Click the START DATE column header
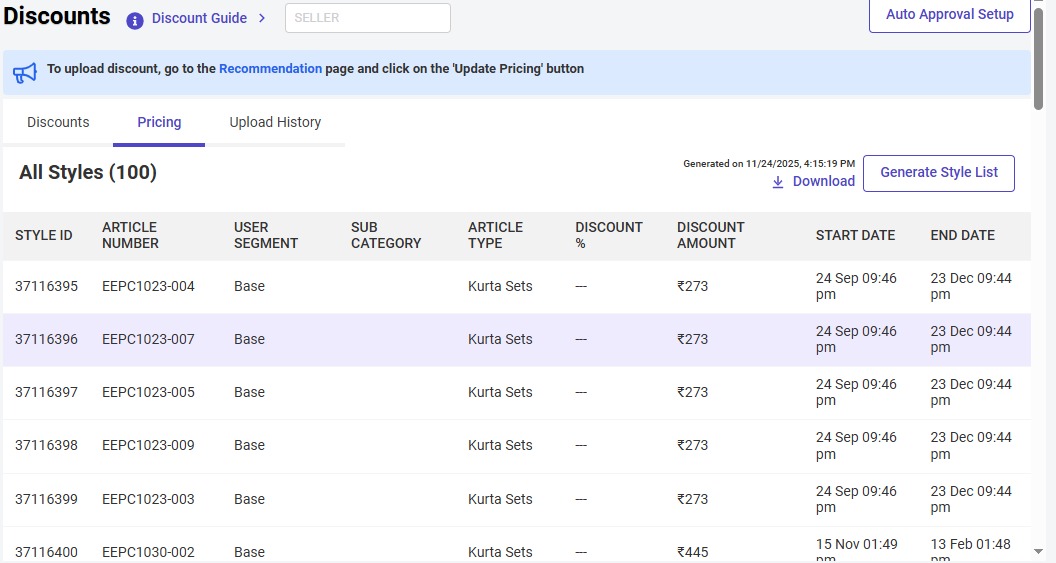This screenshot has height=563, width=1056. pyautogui.click(x=855, y=236)
